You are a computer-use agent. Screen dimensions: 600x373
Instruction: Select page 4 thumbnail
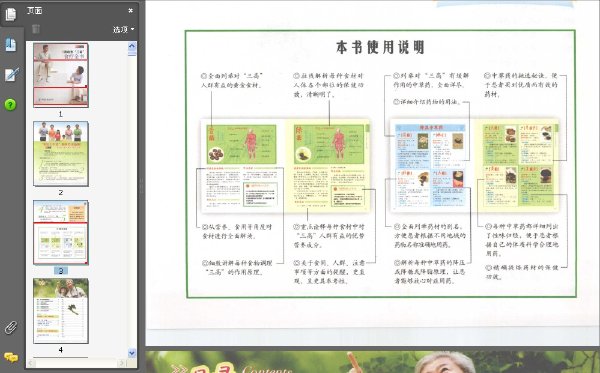pyautogui.click(x=61, y=311)
